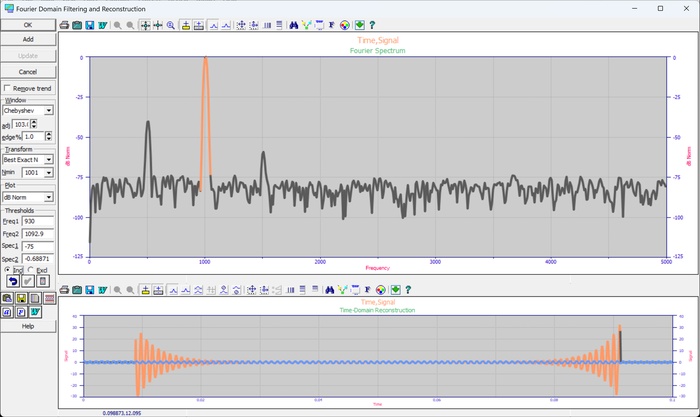Click the move-arrows icon in the spectrum toolbar

pos(241,25)
